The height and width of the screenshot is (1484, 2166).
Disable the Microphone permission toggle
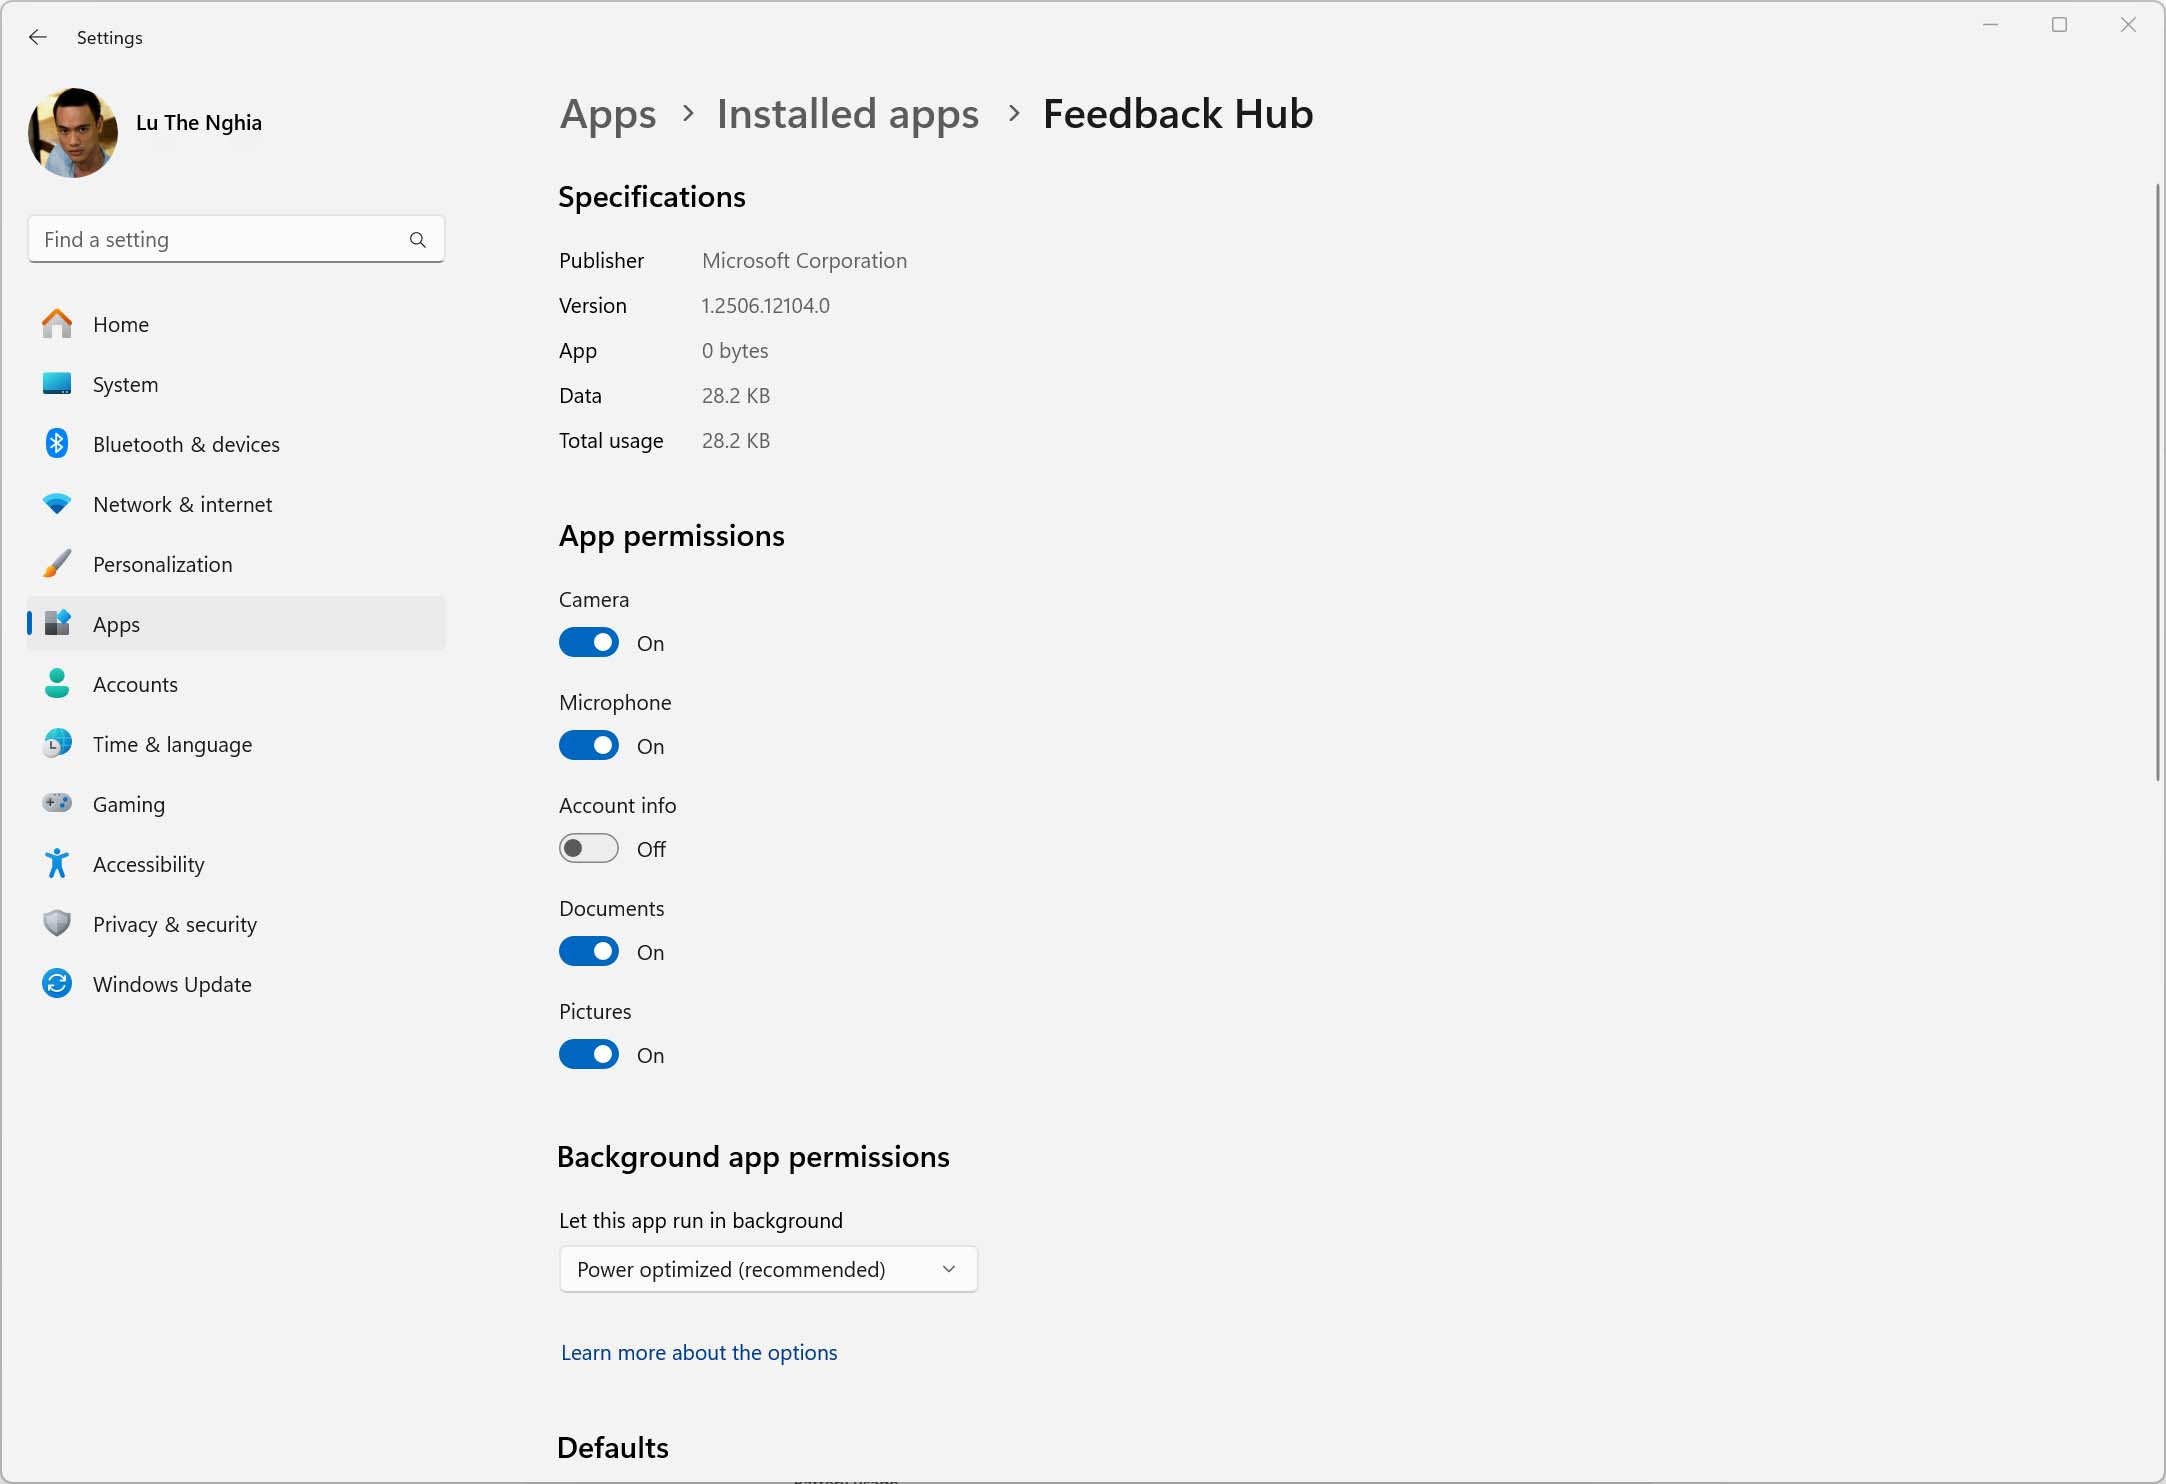589,746
